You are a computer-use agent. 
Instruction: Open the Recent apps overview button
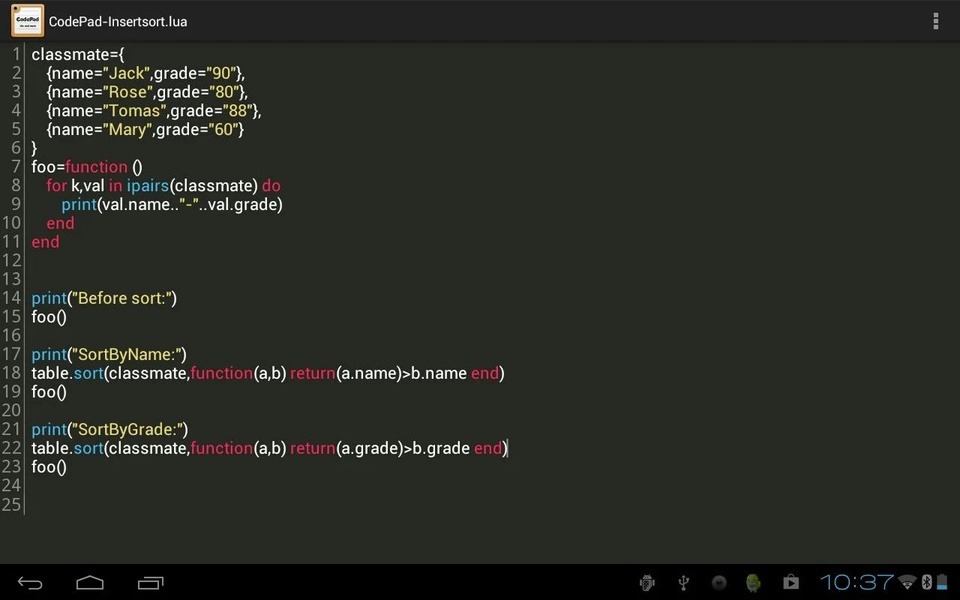point(151,583)
